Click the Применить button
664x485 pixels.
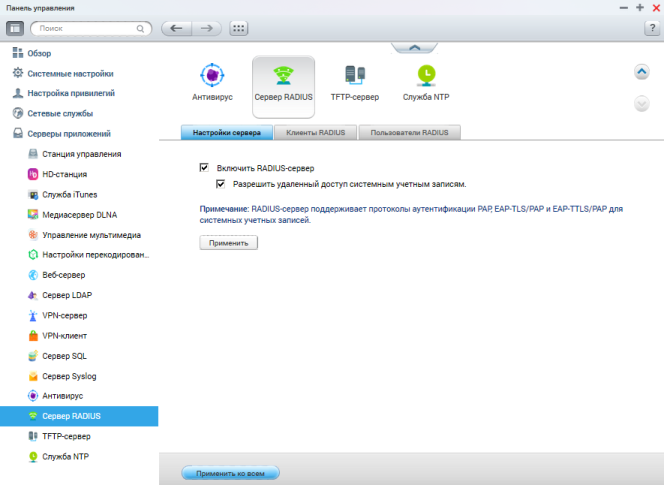229,243
